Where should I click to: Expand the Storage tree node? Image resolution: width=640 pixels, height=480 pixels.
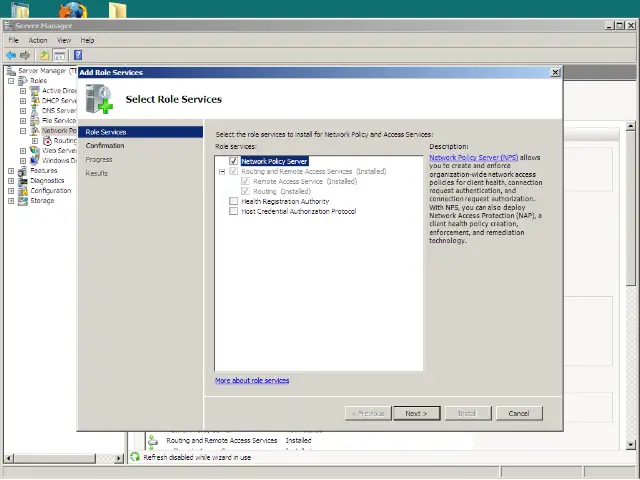pos(11,201)
